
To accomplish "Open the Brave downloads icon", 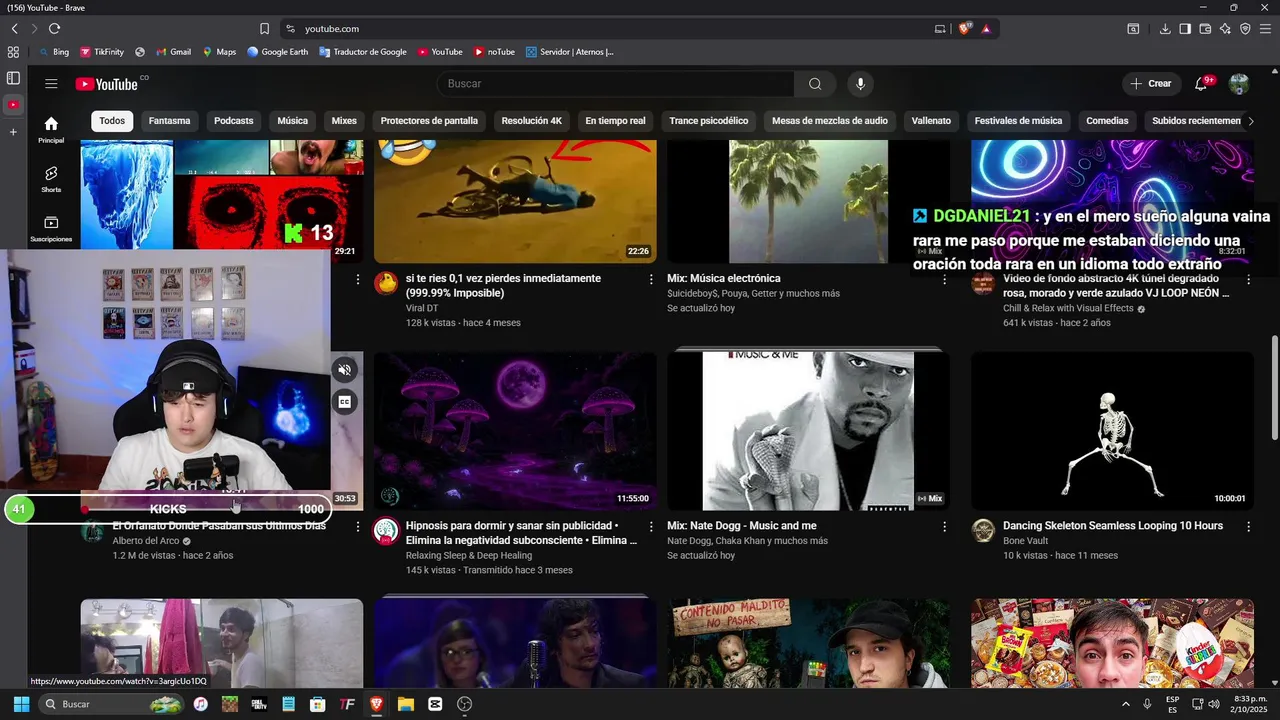I will pos(1165,29).
